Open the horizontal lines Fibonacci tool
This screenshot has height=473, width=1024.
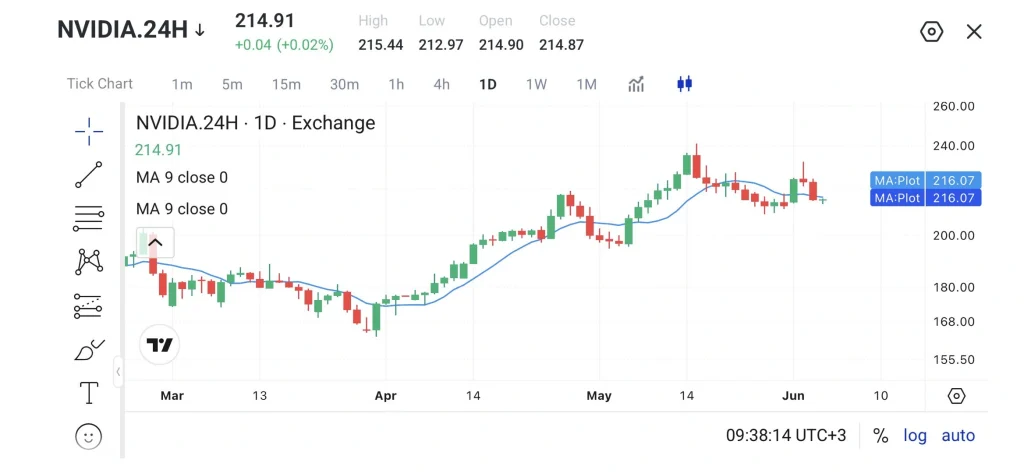point(89,218)
